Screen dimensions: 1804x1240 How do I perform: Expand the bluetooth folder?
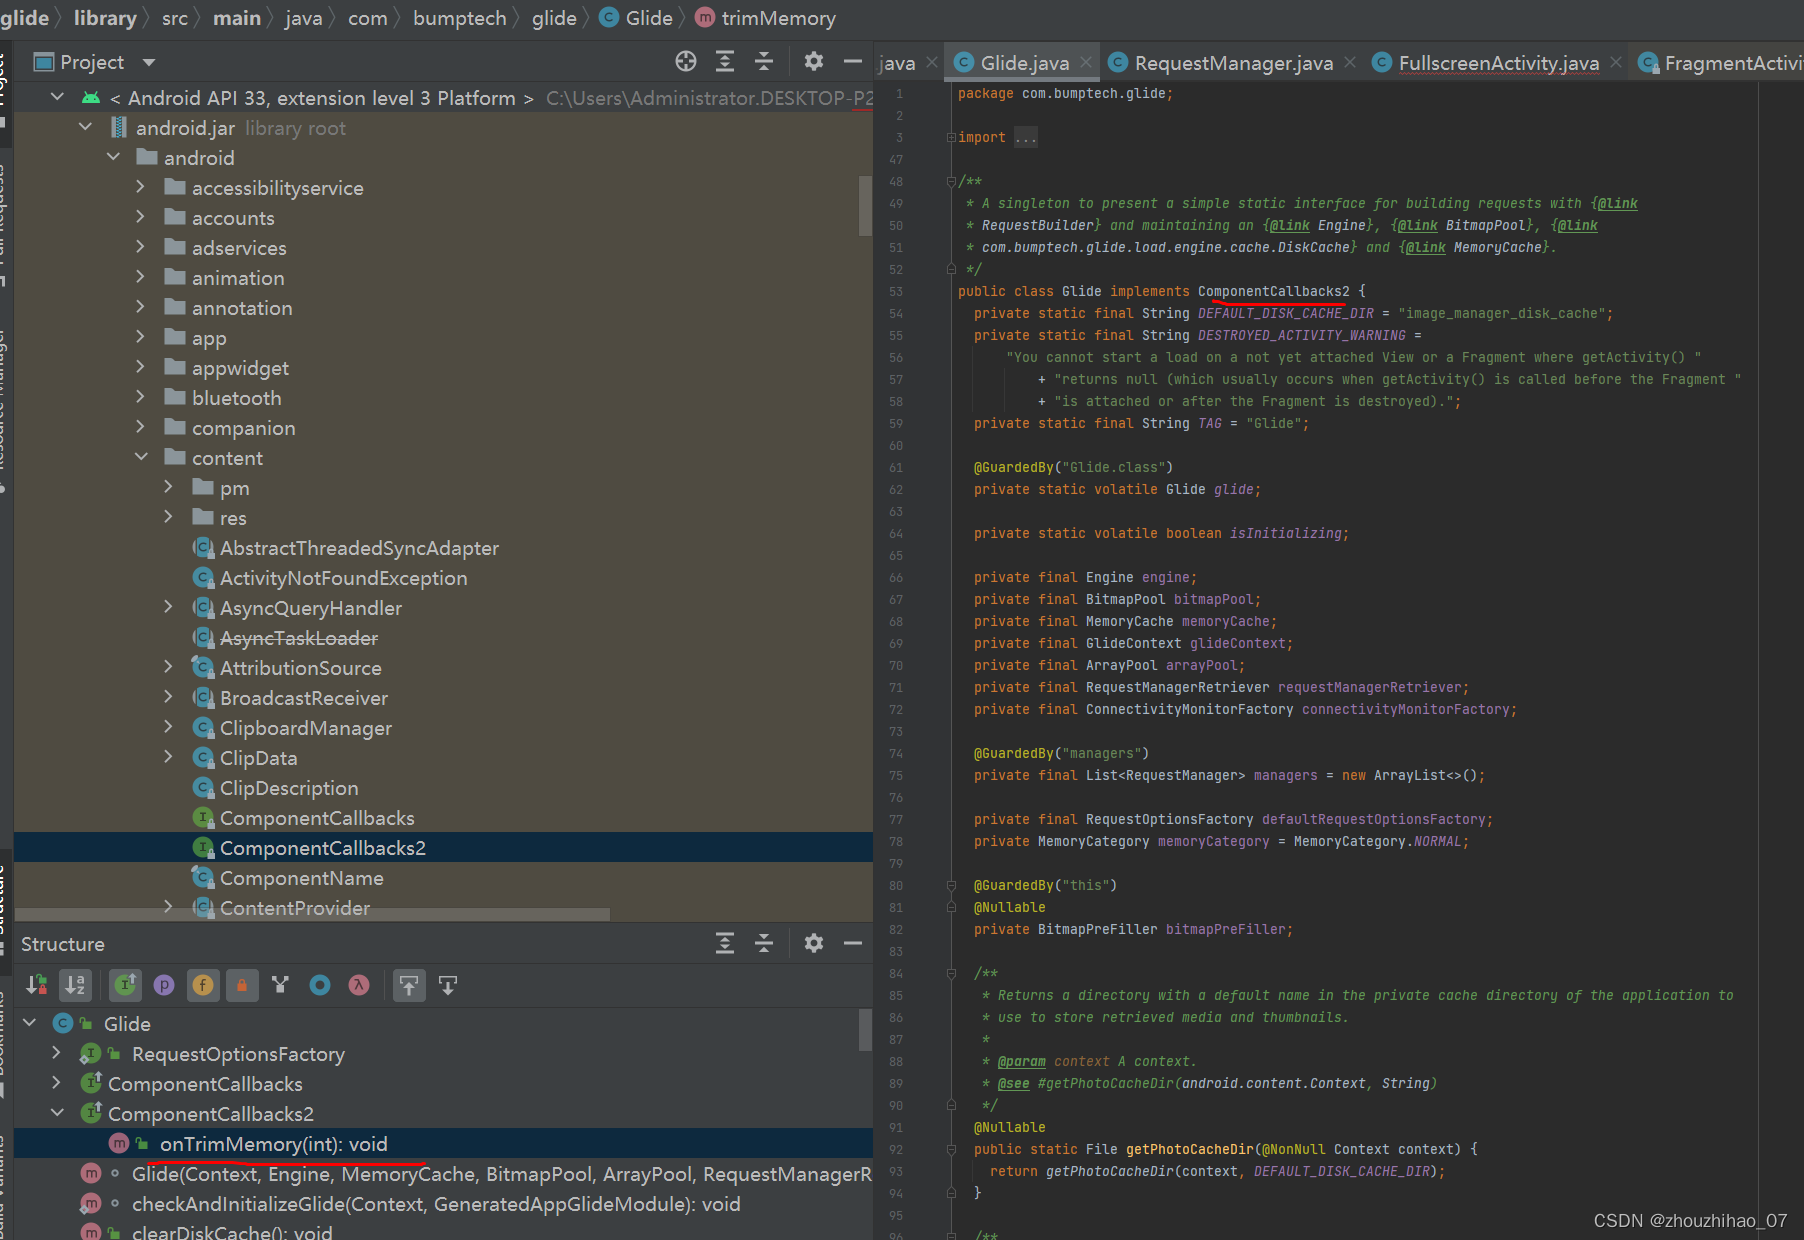click(141, 397)
